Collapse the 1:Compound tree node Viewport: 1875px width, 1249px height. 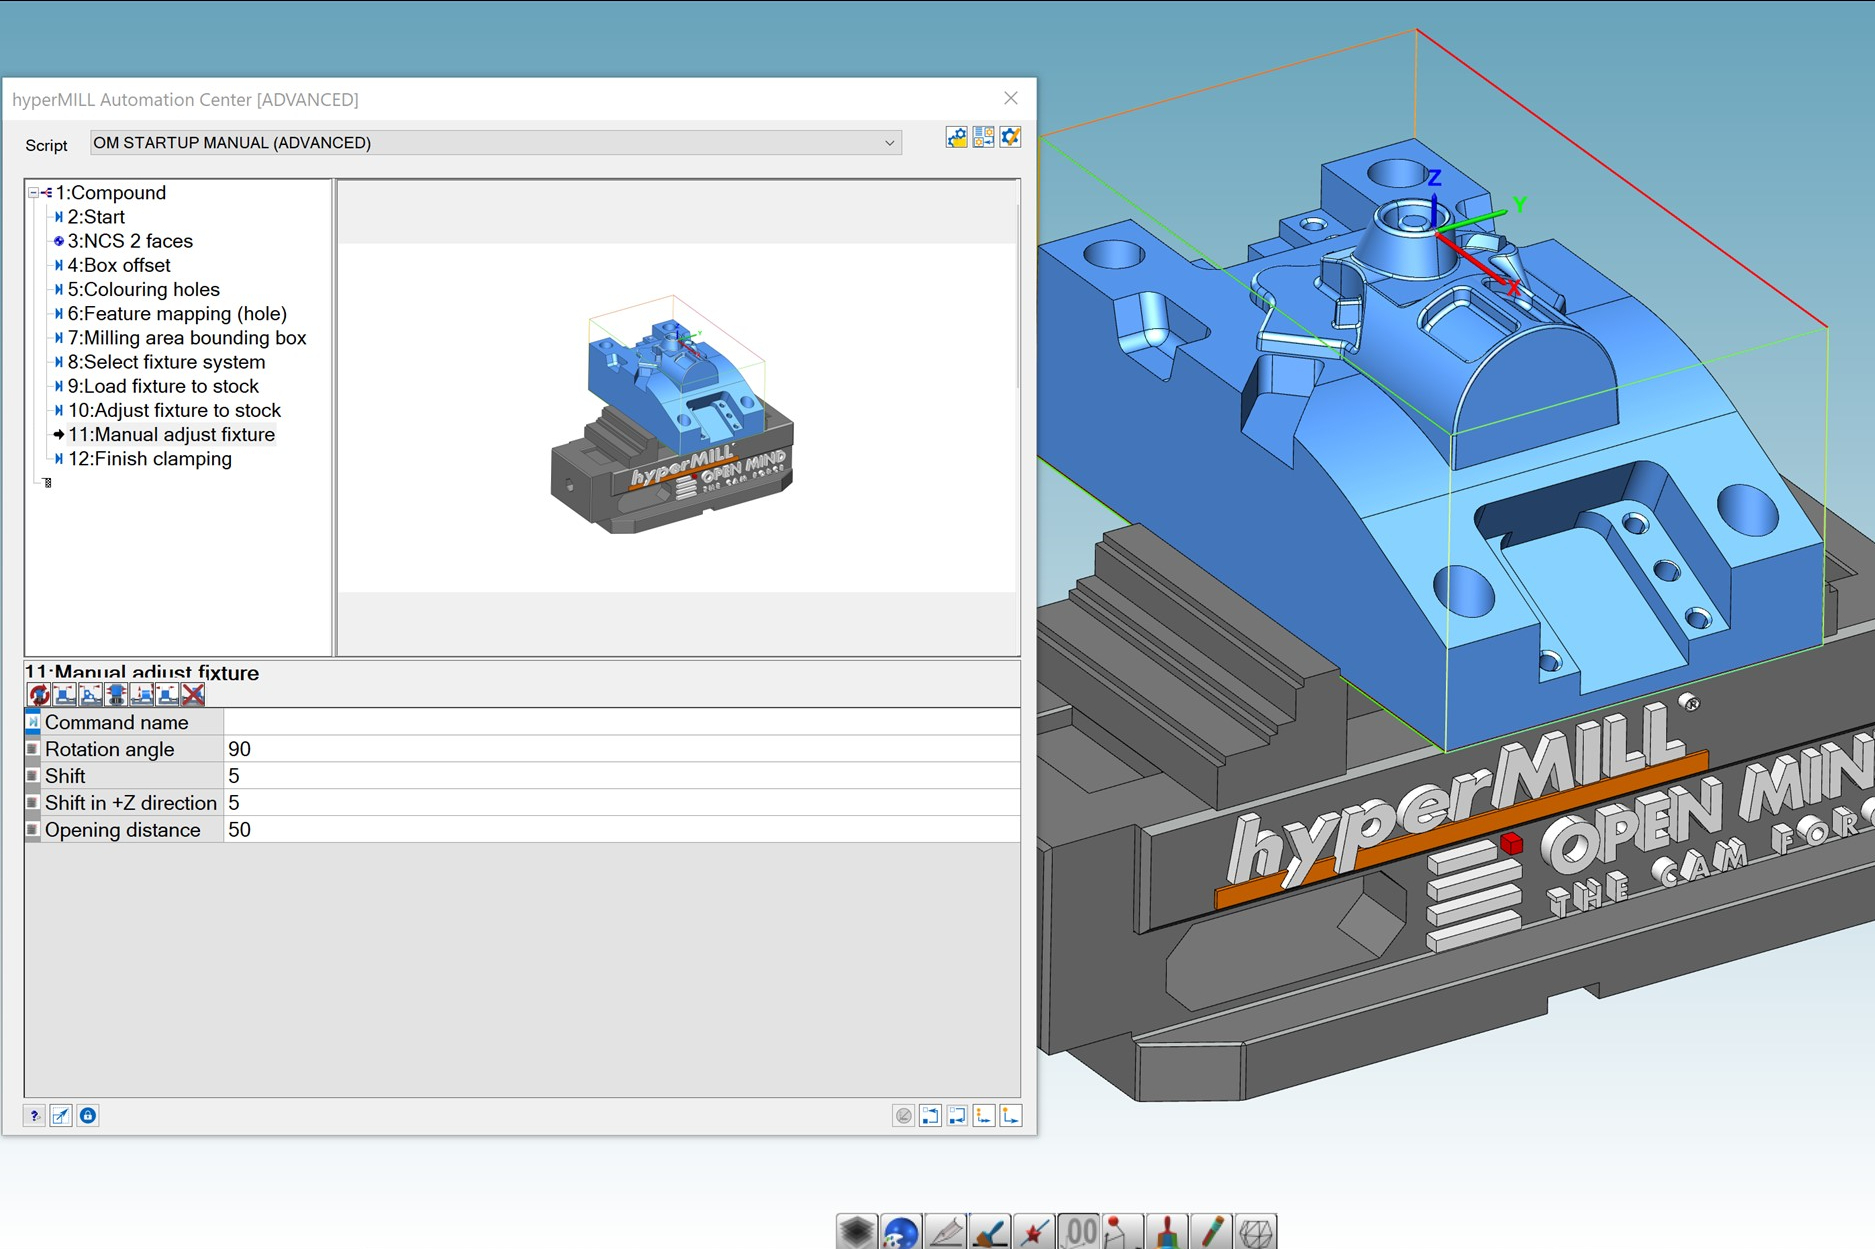pos(33,193)
